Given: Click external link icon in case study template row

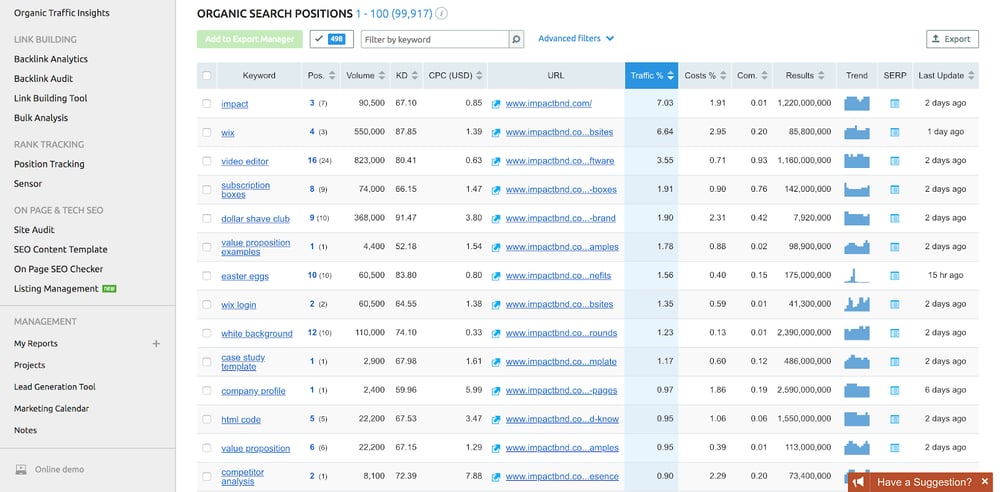Looking at the screenshot, I should point(496,362).
